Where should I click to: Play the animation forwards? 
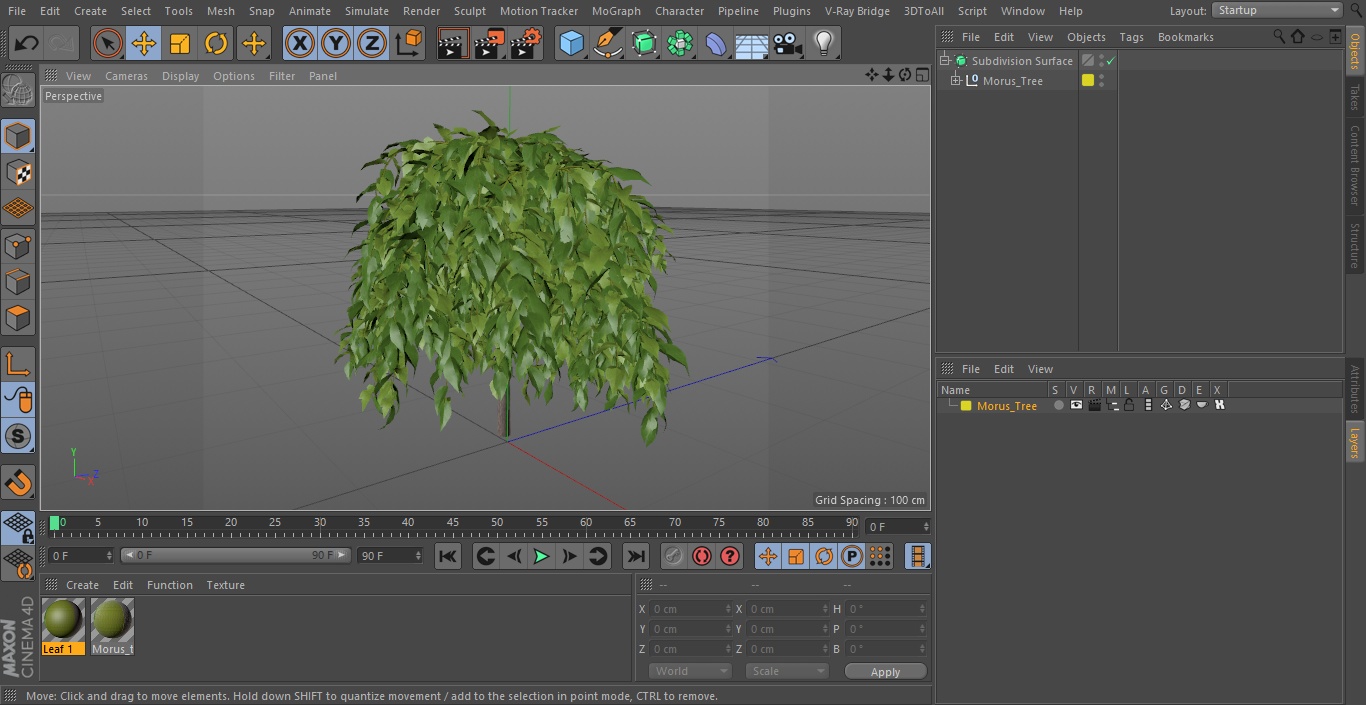coord(541,557)
